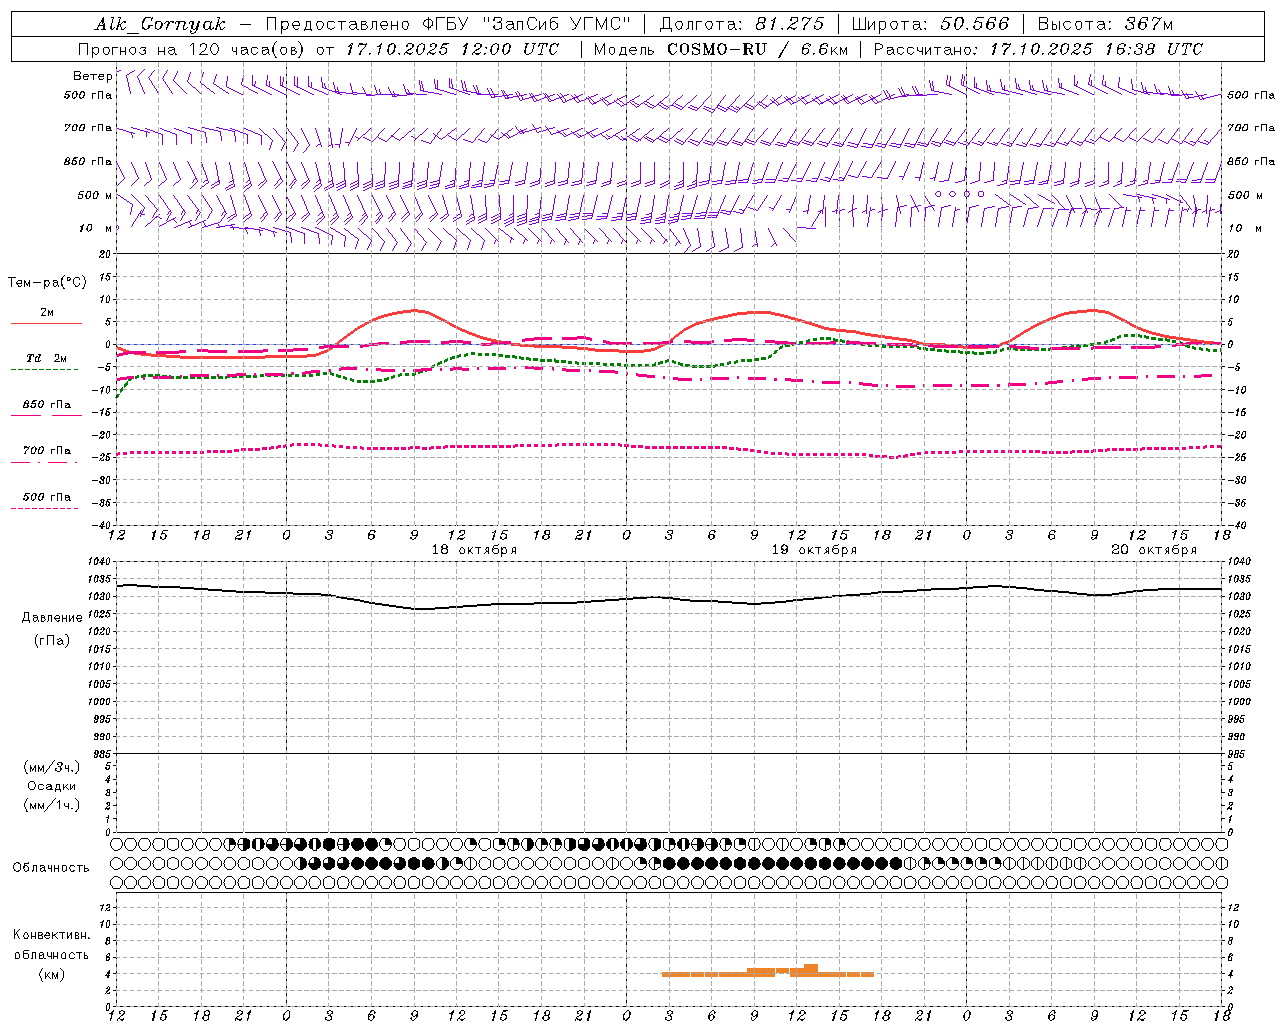Click the Td 2м dew point legend entry

(x=46, y=362)
